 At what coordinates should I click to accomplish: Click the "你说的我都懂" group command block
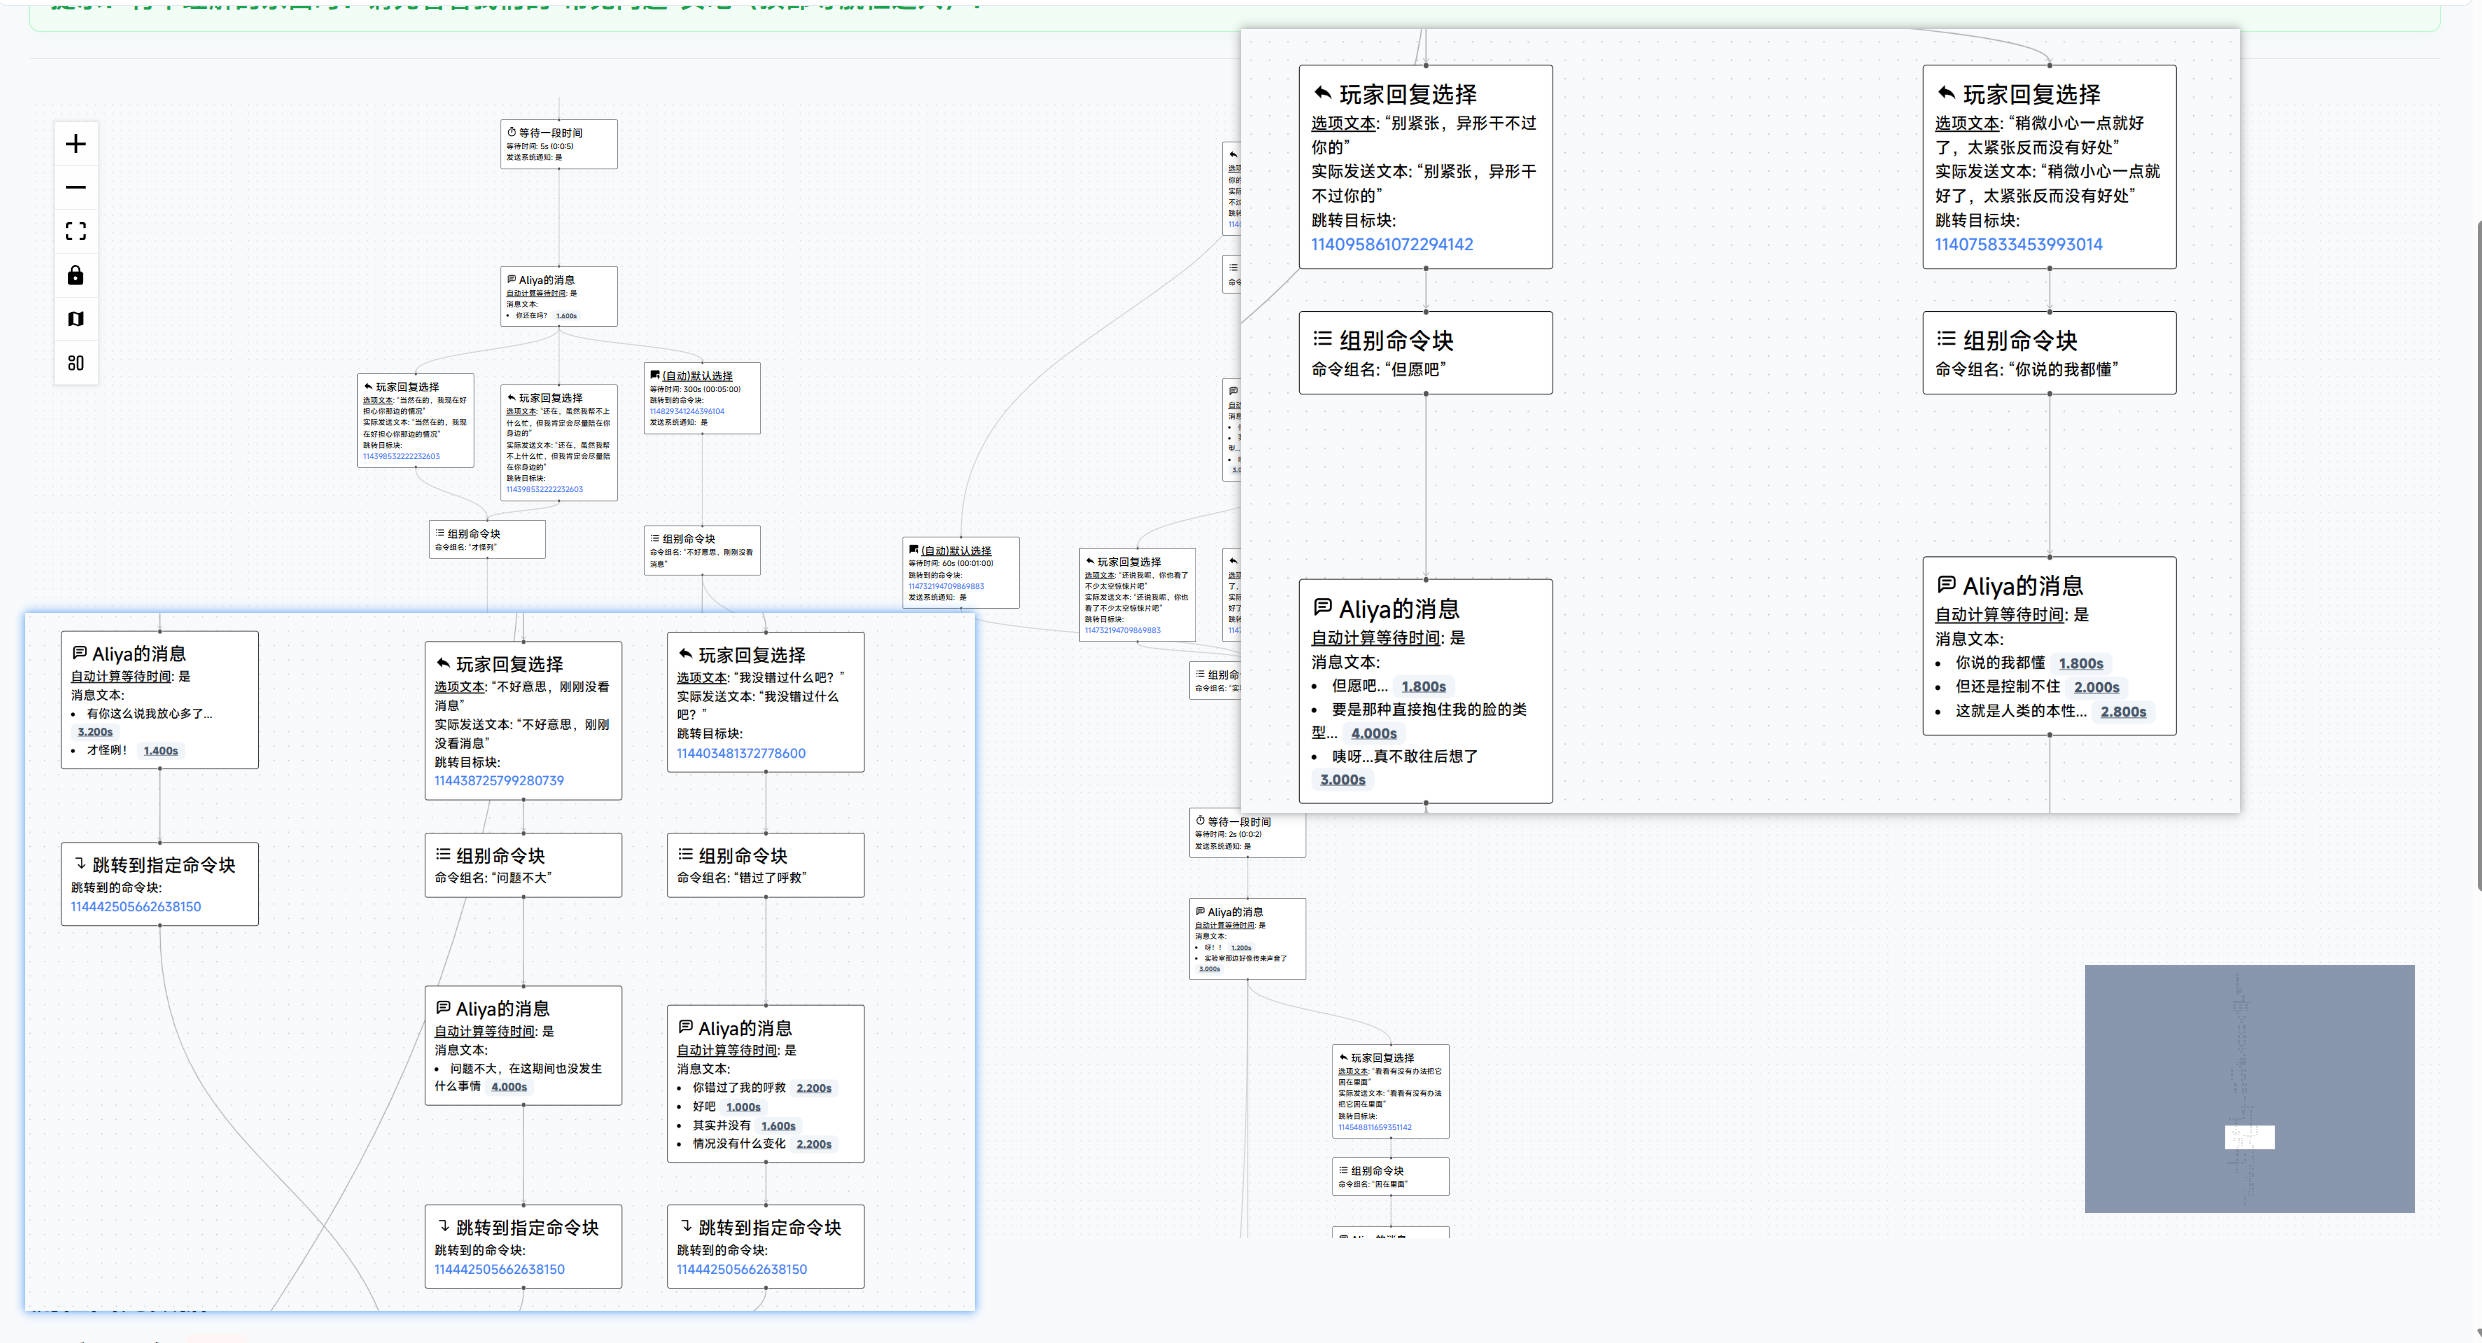[2049, 352]
